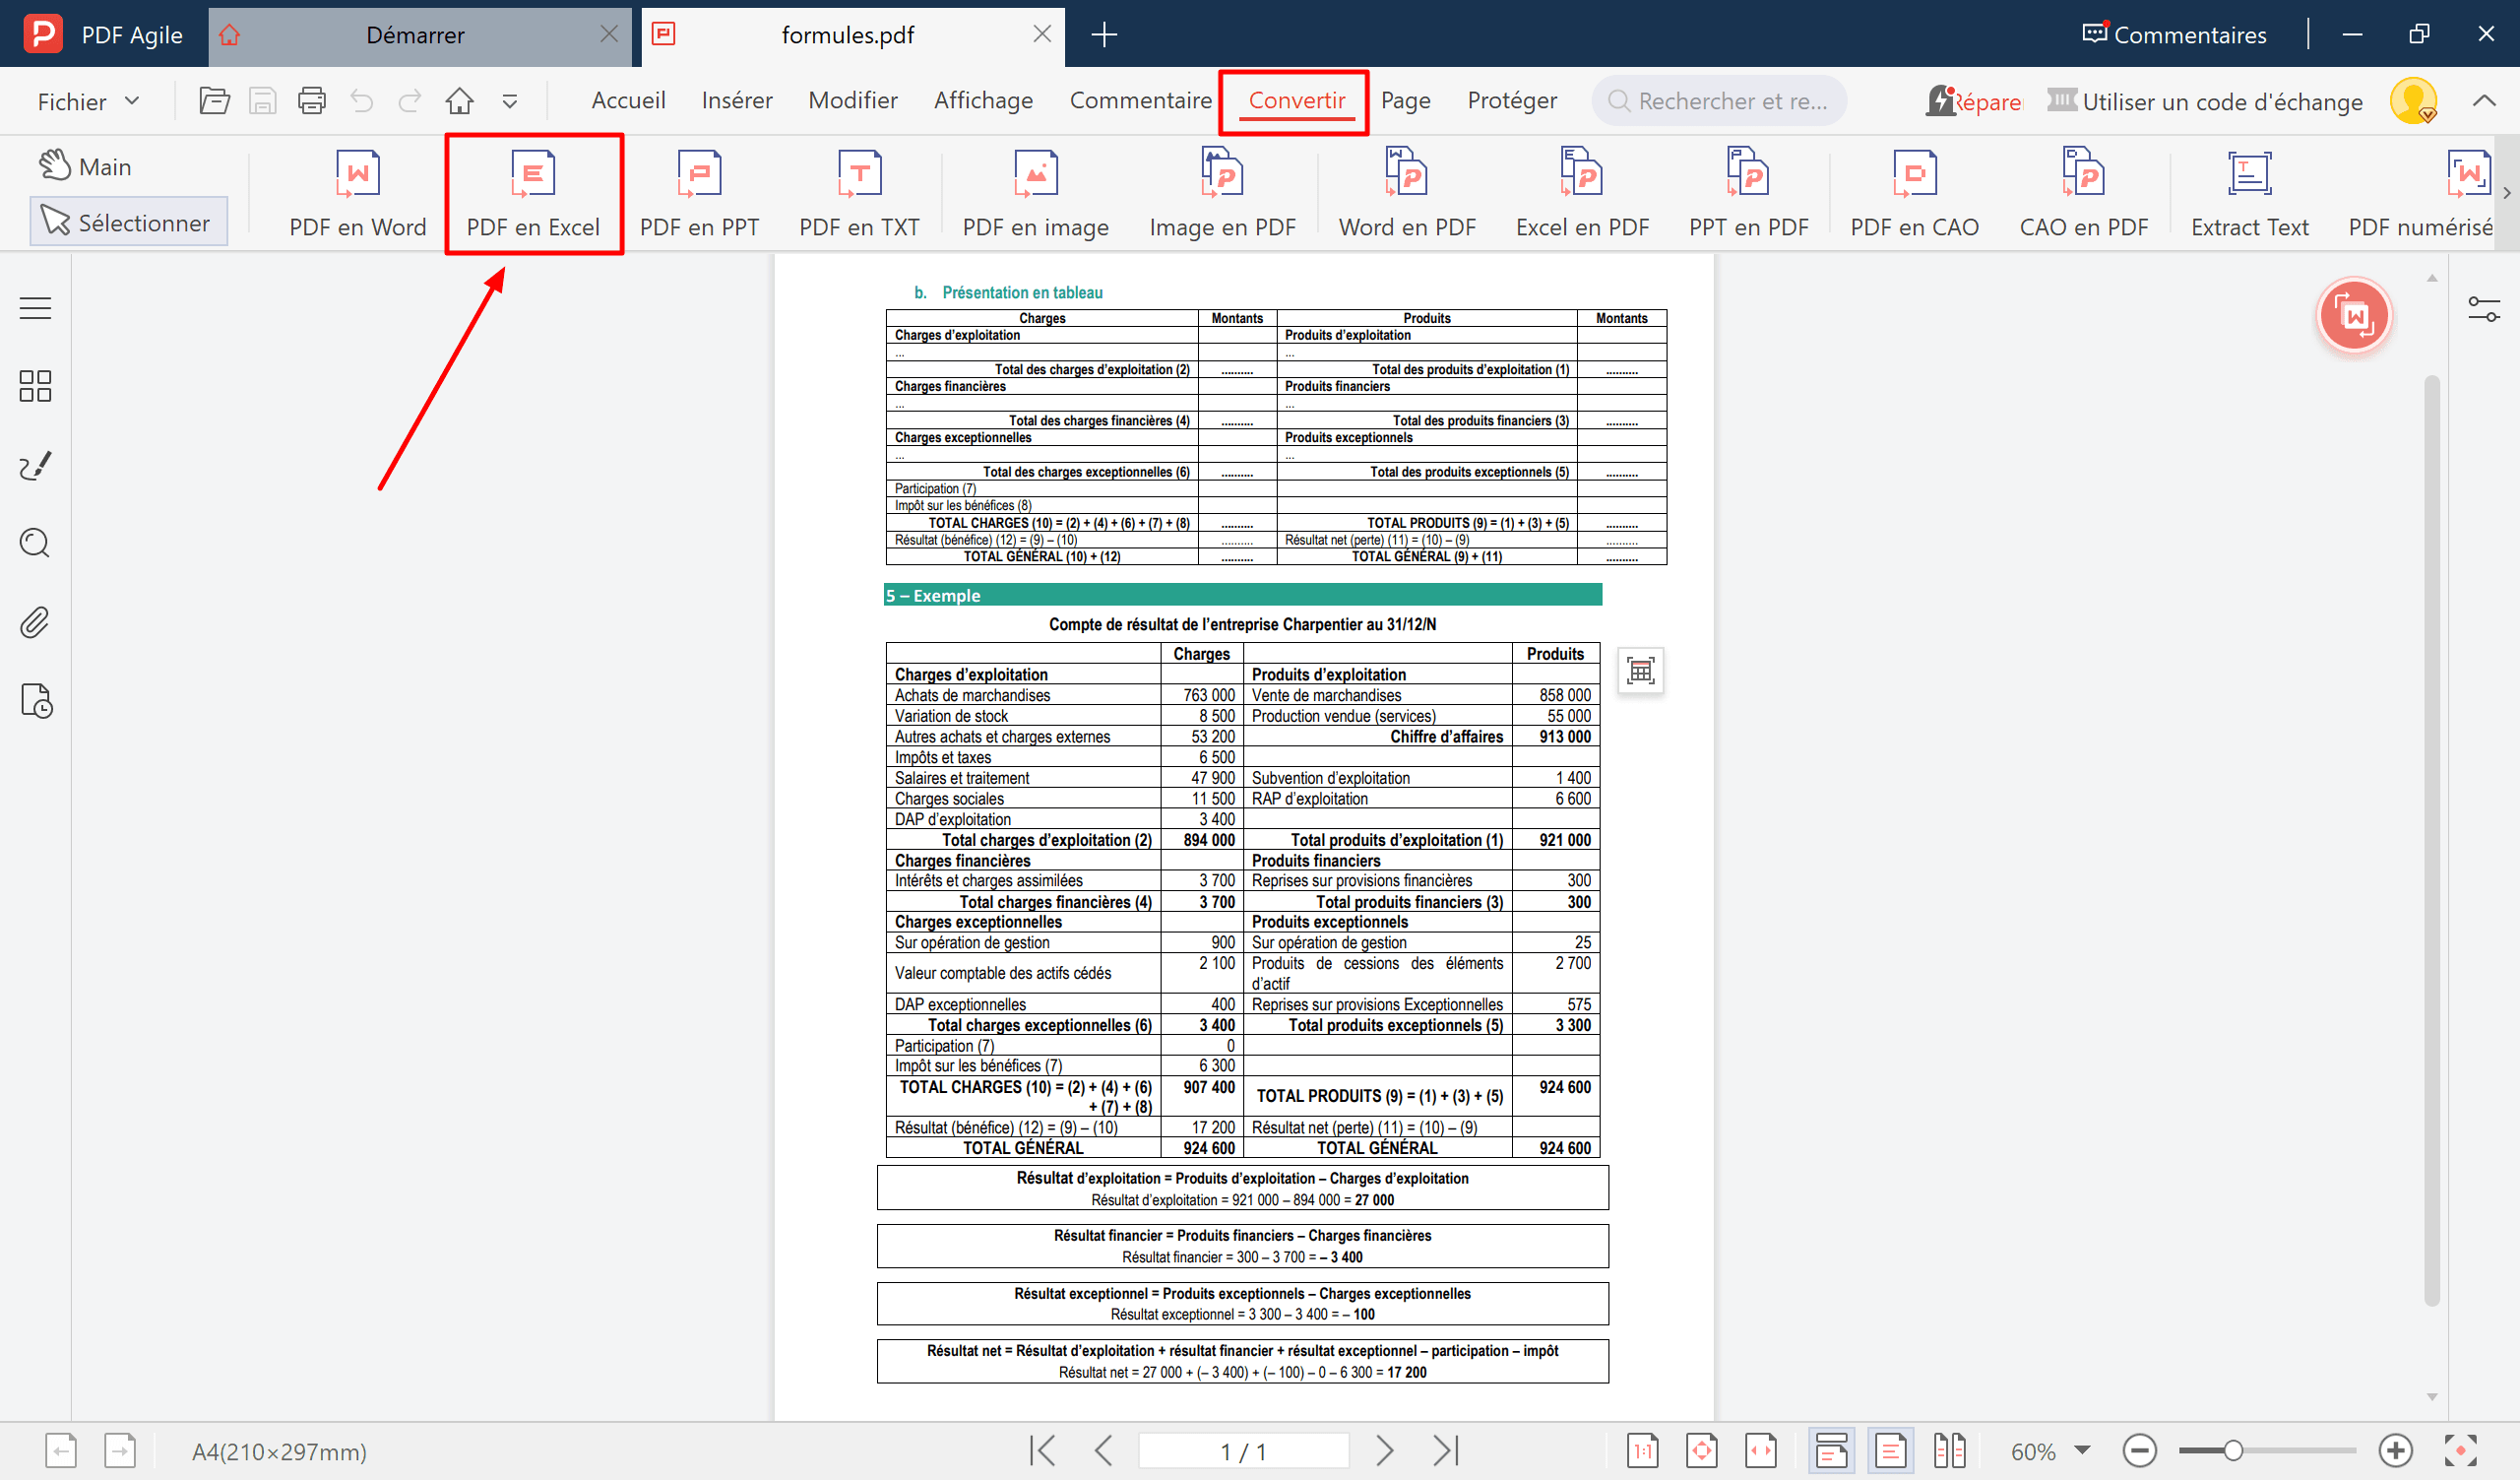Click the zoom slider handle
This screenshot has width=2520, height=1480.
coord(2232,1450)
